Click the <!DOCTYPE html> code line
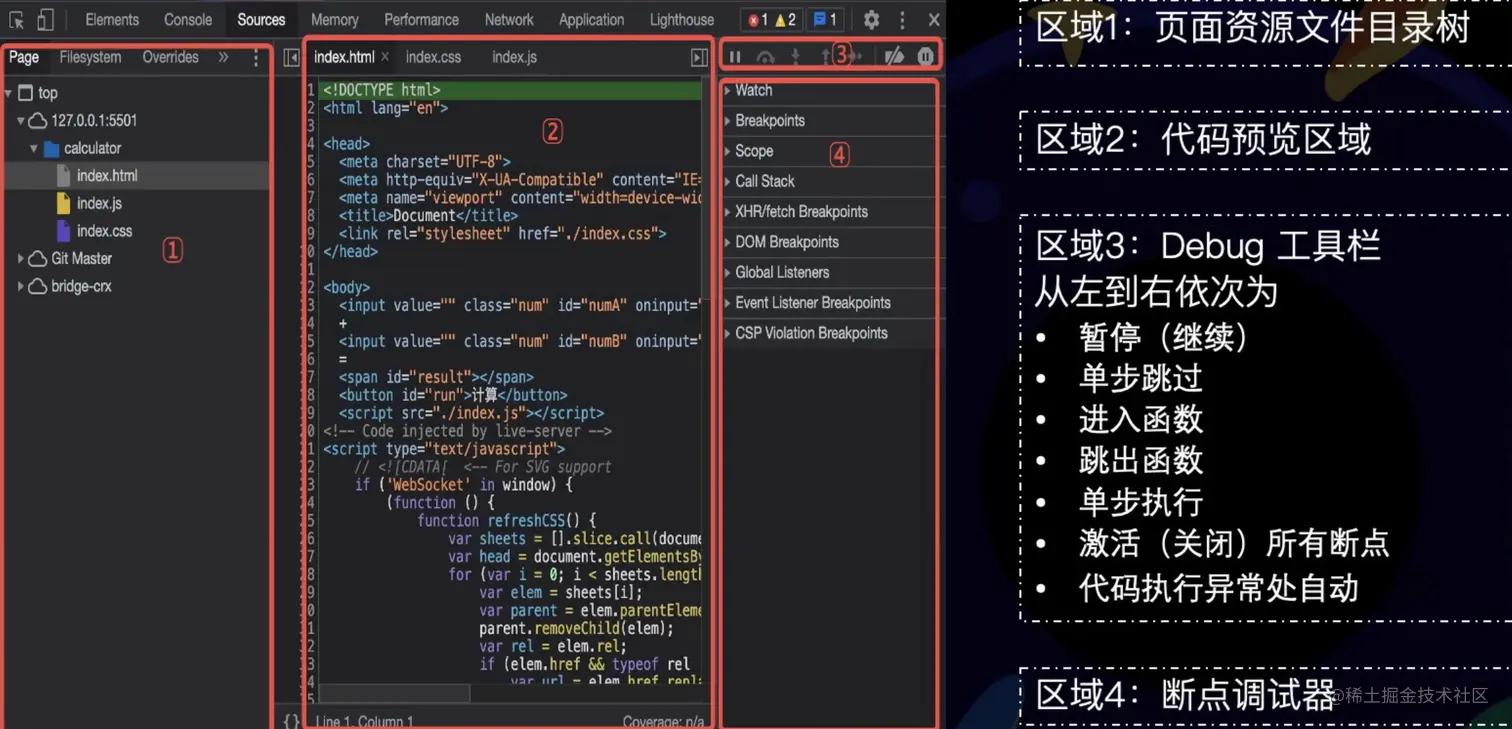The image size is (1512, 729). (510, 90)
